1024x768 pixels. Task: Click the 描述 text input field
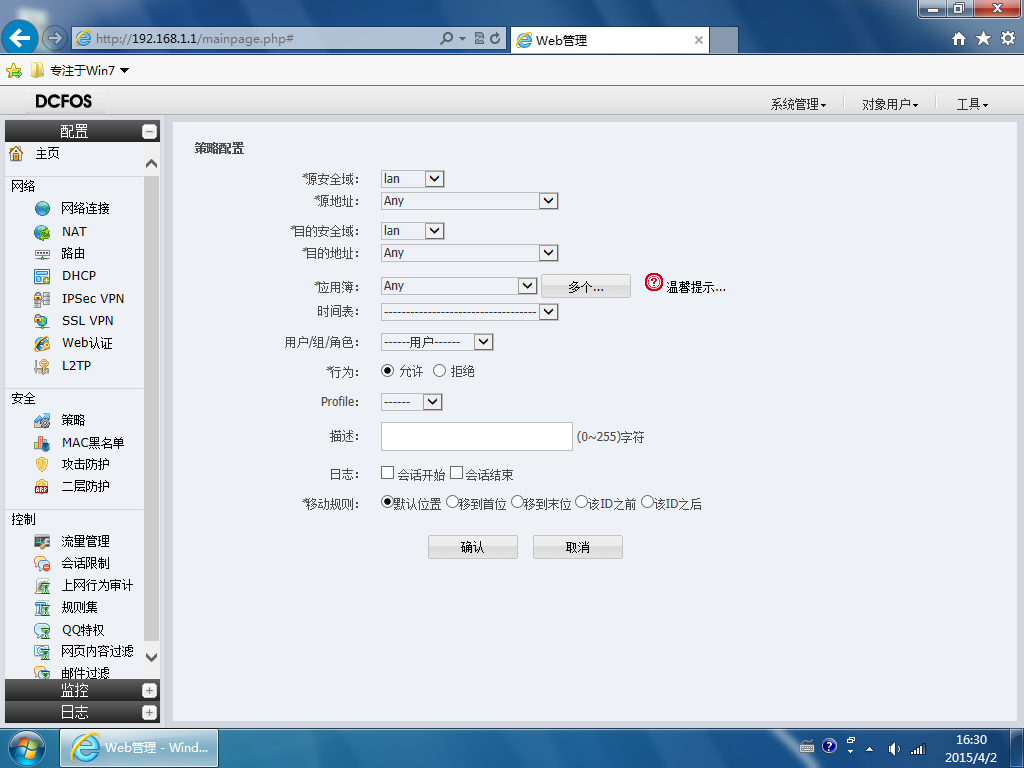477,436
